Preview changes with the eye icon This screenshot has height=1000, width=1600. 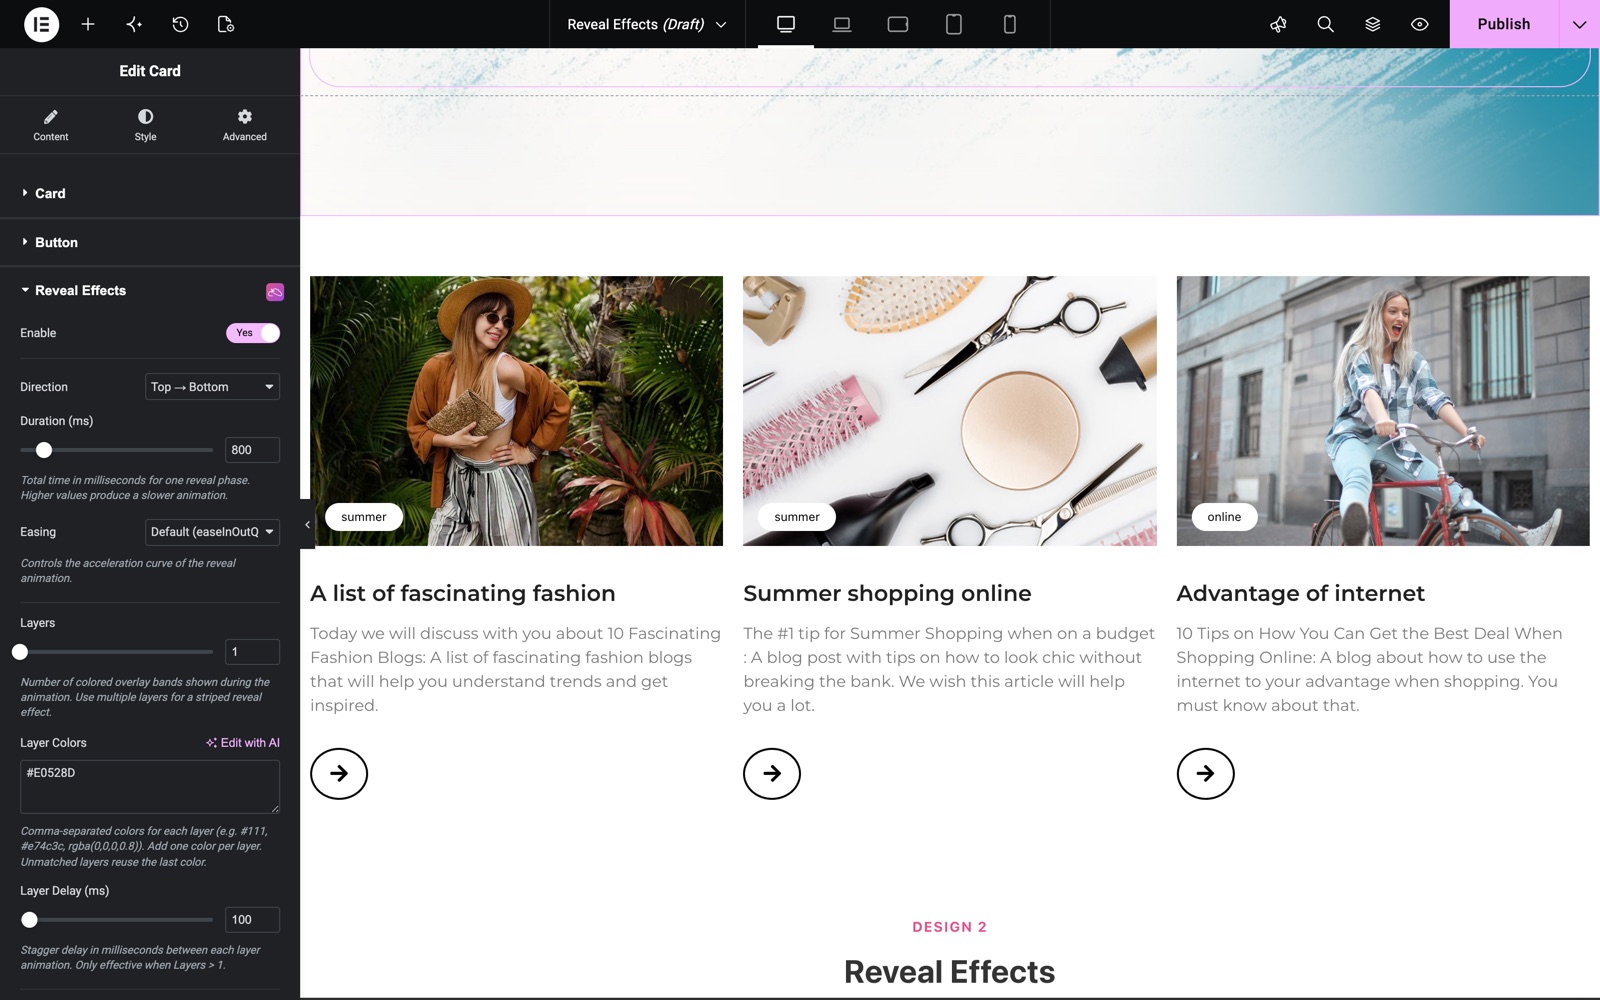coord(1419,24)
